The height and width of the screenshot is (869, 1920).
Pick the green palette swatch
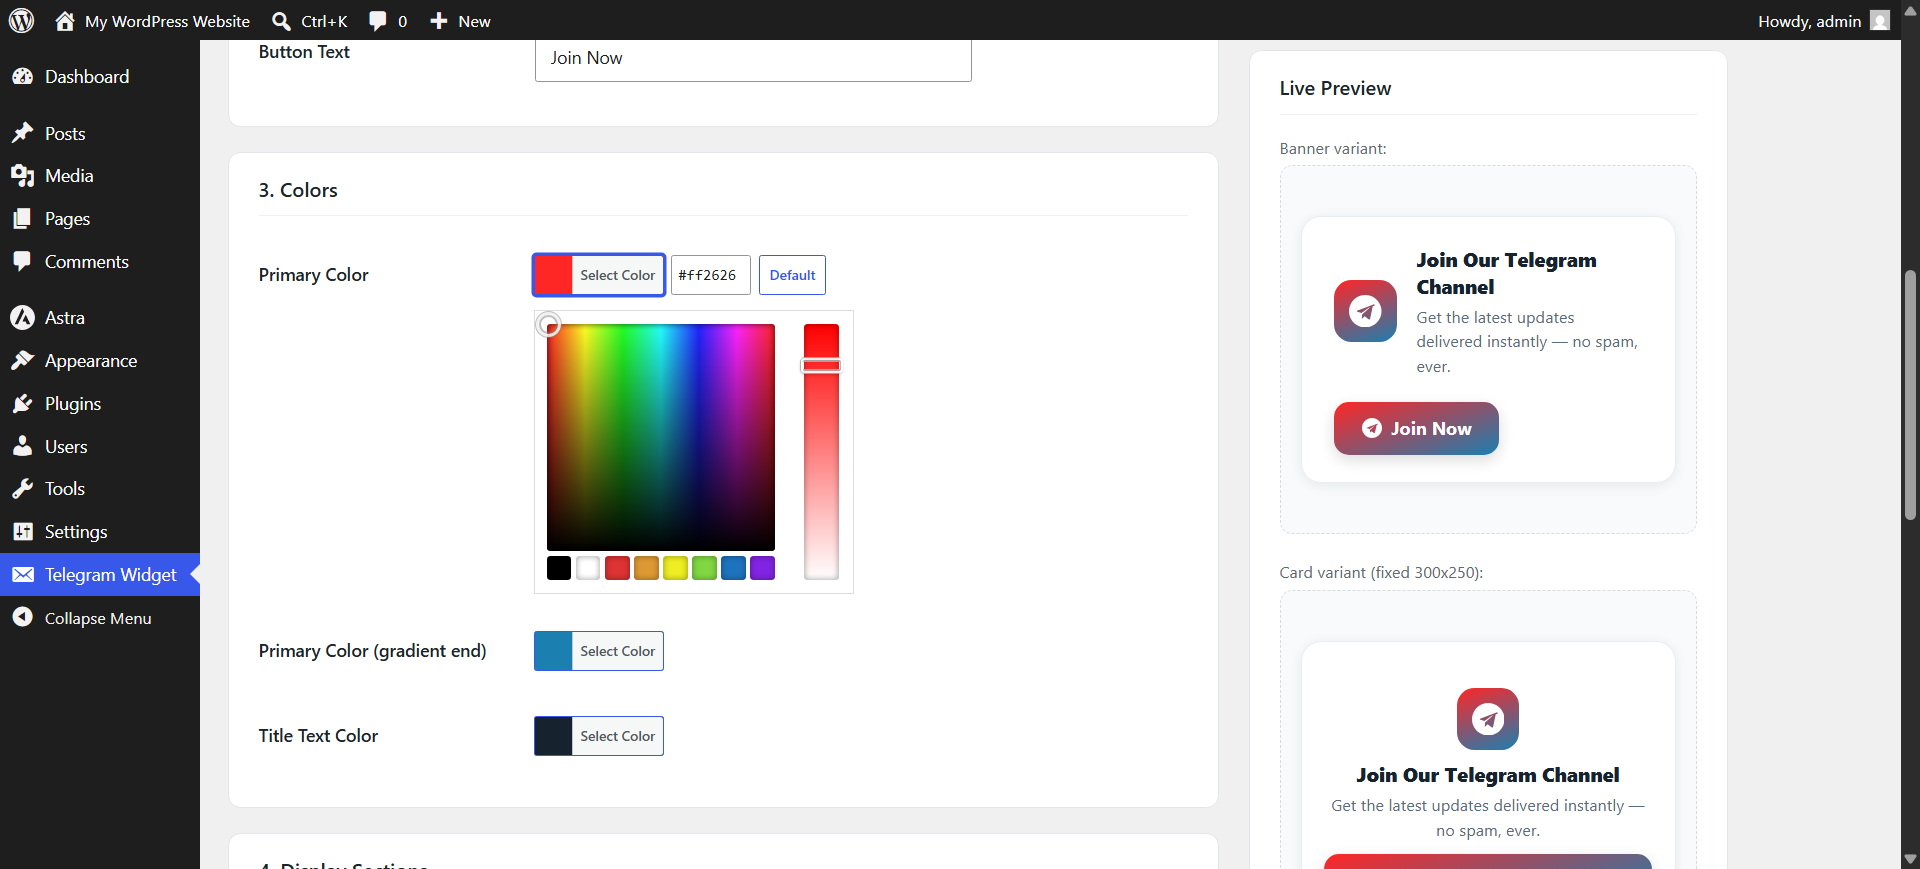tap(704, 568)
